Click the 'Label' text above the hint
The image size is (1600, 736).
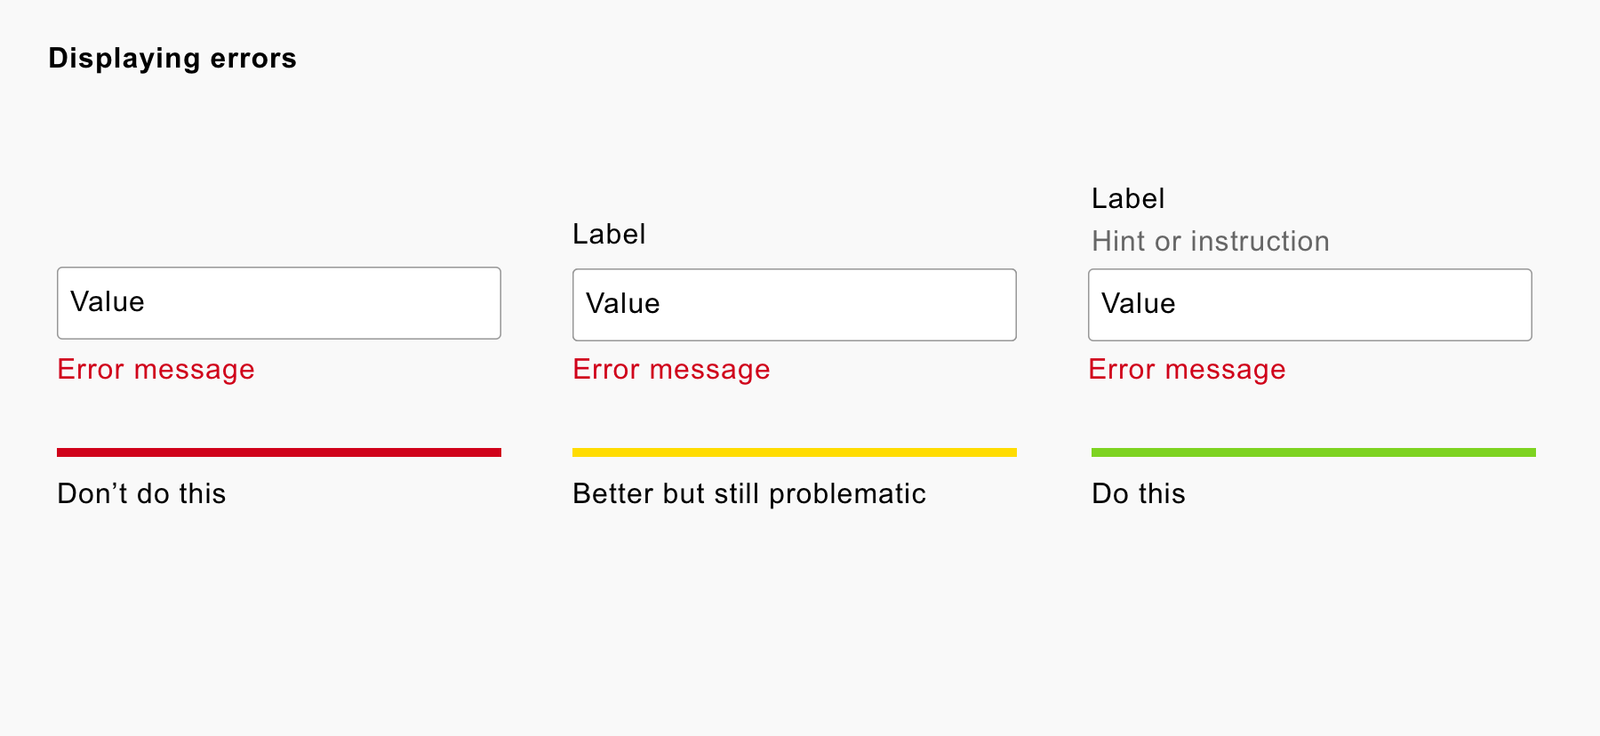tap(1128, 199)
